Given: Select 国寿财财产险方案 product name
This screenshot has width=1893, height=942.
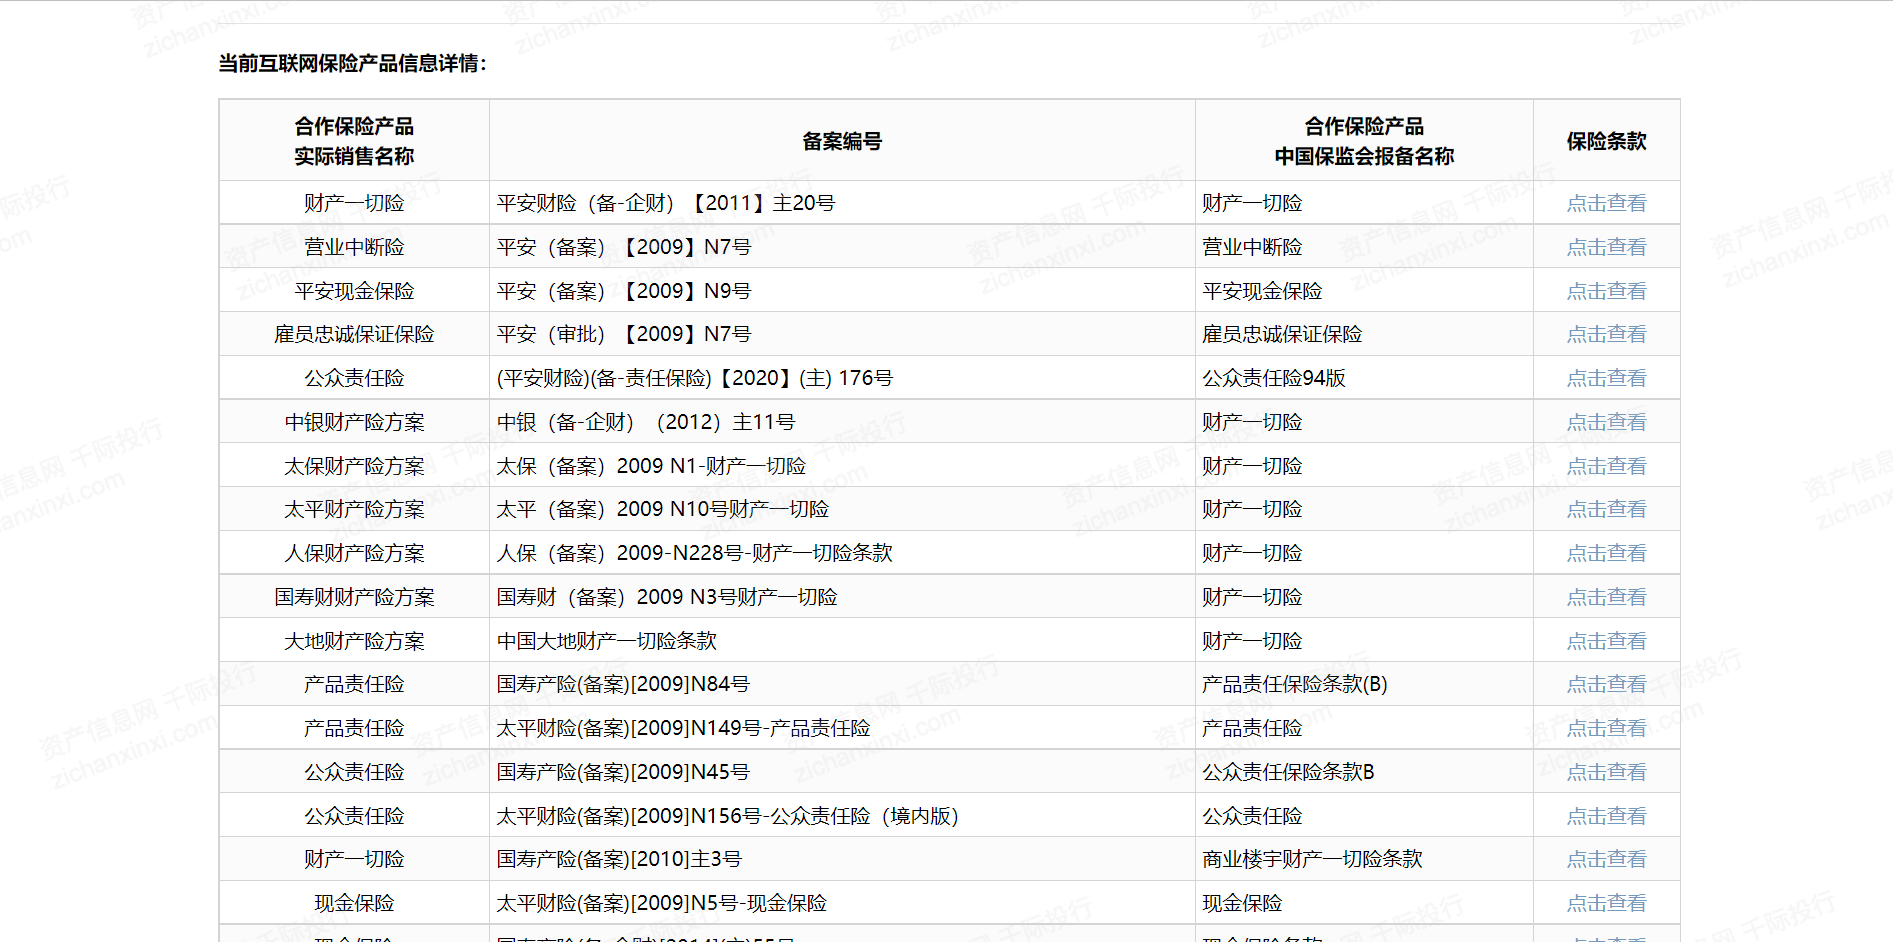Looking at the screenshot, I should pos(354,597).
